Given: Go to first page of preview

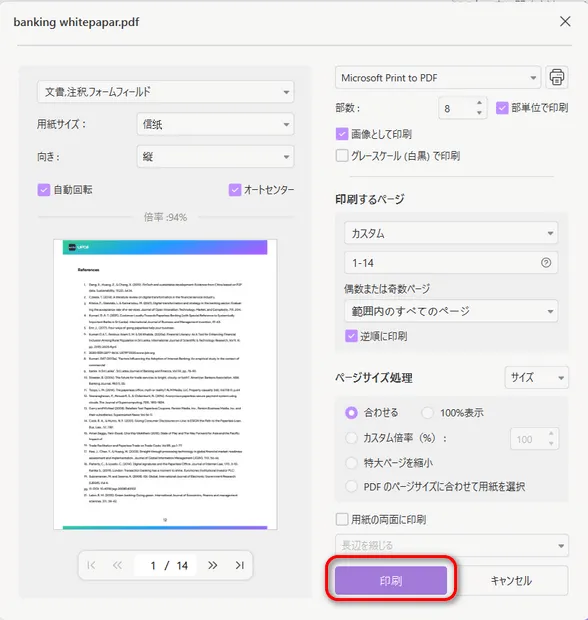Looking at the screenshot, I should 91,565.
